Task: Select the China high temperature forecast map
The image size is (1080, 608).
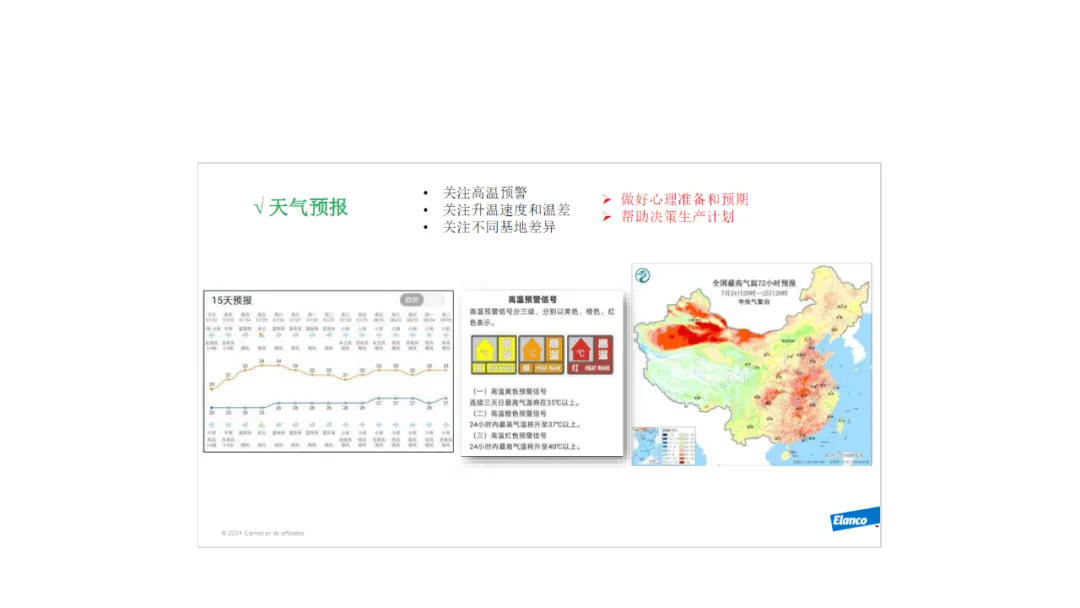Action: (751, 364)
